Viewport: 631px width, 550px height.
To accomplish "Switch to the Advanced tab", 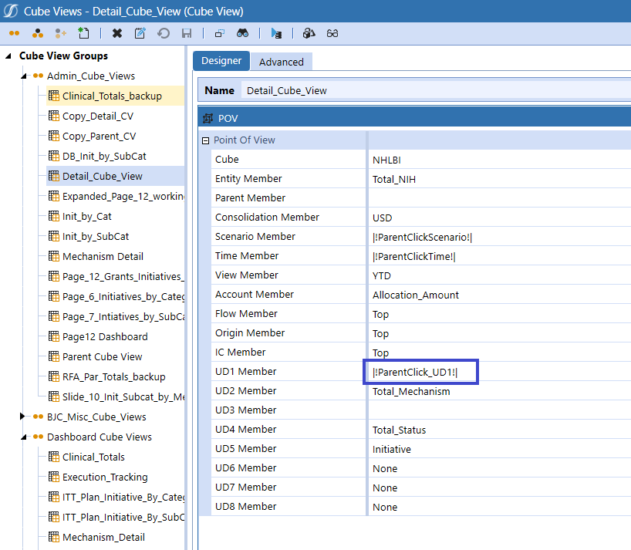I will coord(281,62).
